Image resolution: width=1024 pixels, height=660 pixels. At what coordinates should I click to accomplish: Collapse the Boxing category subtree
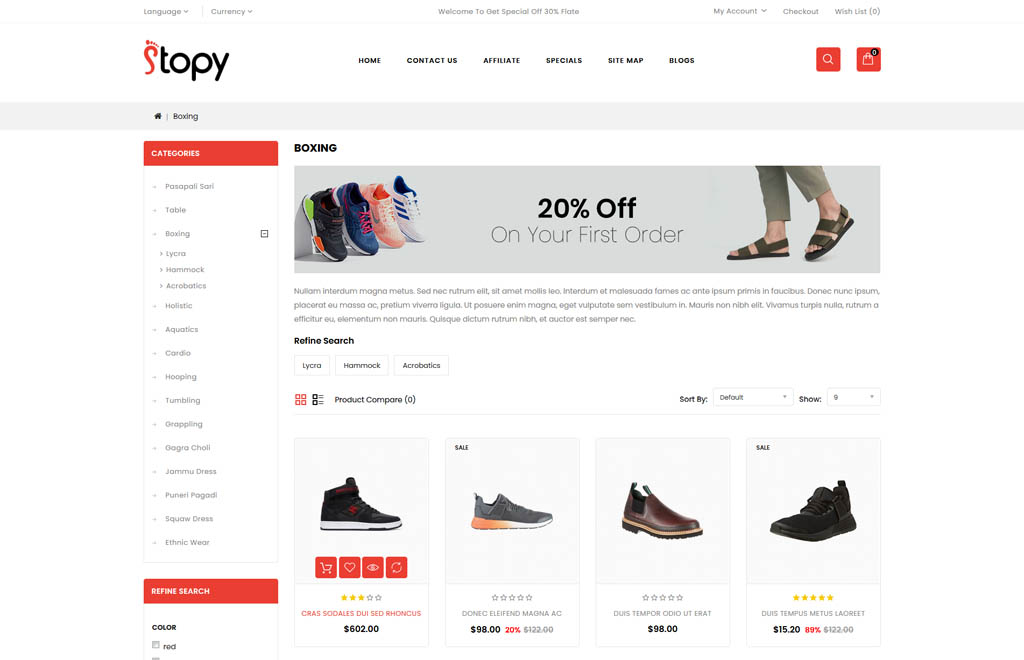coord(264,234)
